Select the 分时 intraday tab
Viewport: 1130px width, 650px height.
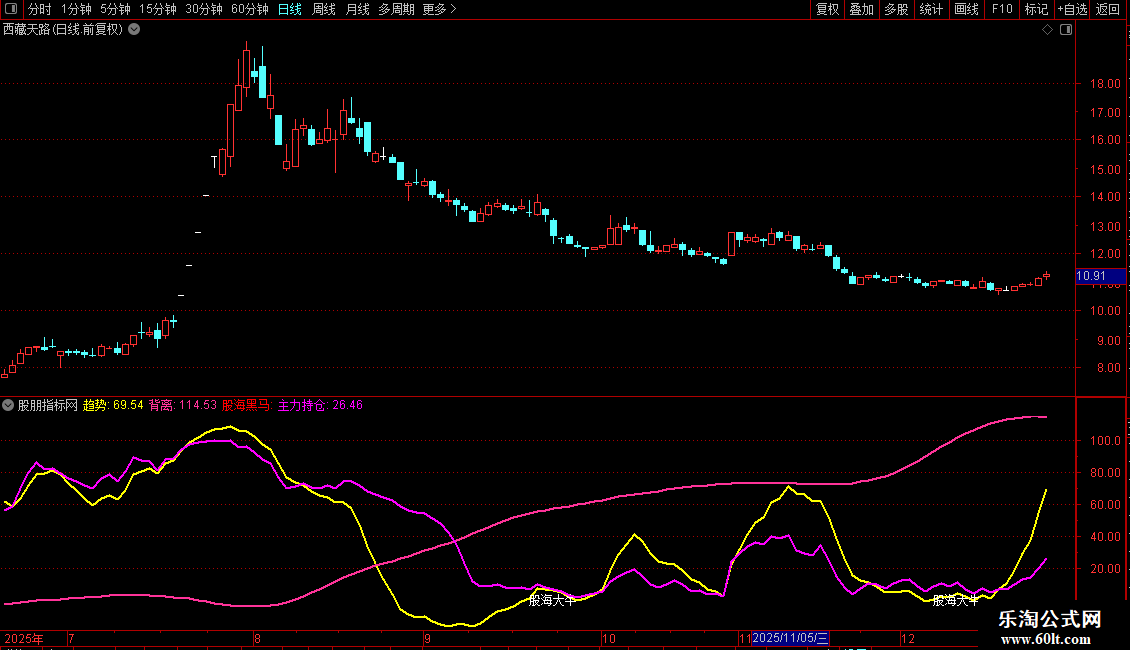[x=39, y=10]
